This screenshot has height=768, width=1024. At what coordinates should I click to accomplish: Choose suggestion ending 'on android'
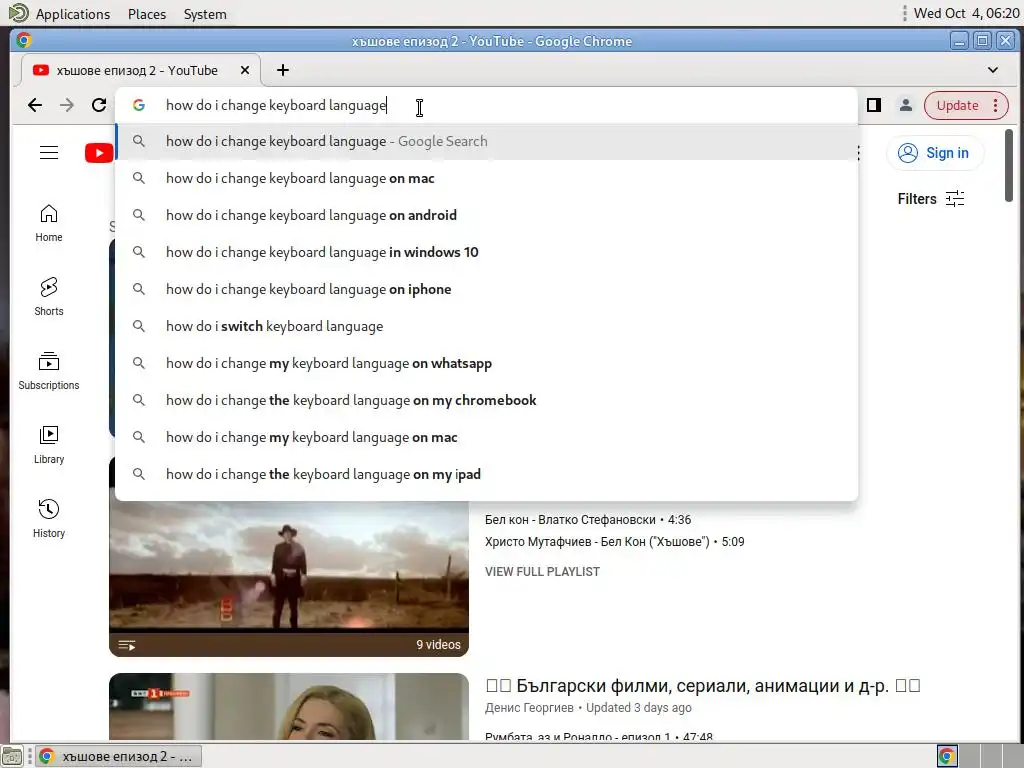[x=487, y=215]
